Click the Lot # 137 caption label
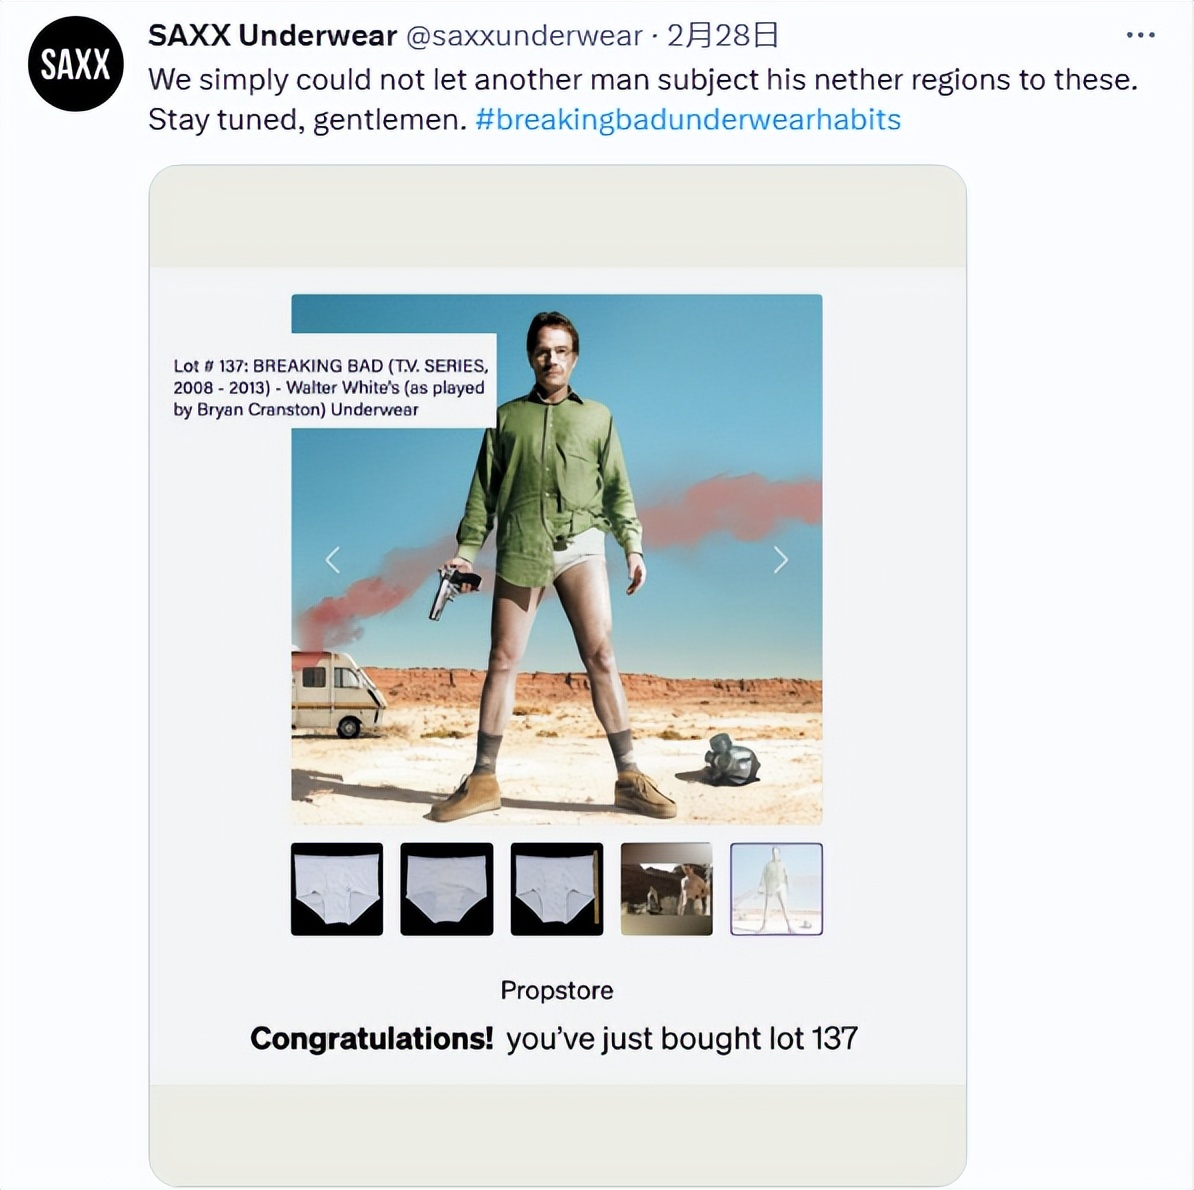The image size is (1194, 1190). [330, 388]
